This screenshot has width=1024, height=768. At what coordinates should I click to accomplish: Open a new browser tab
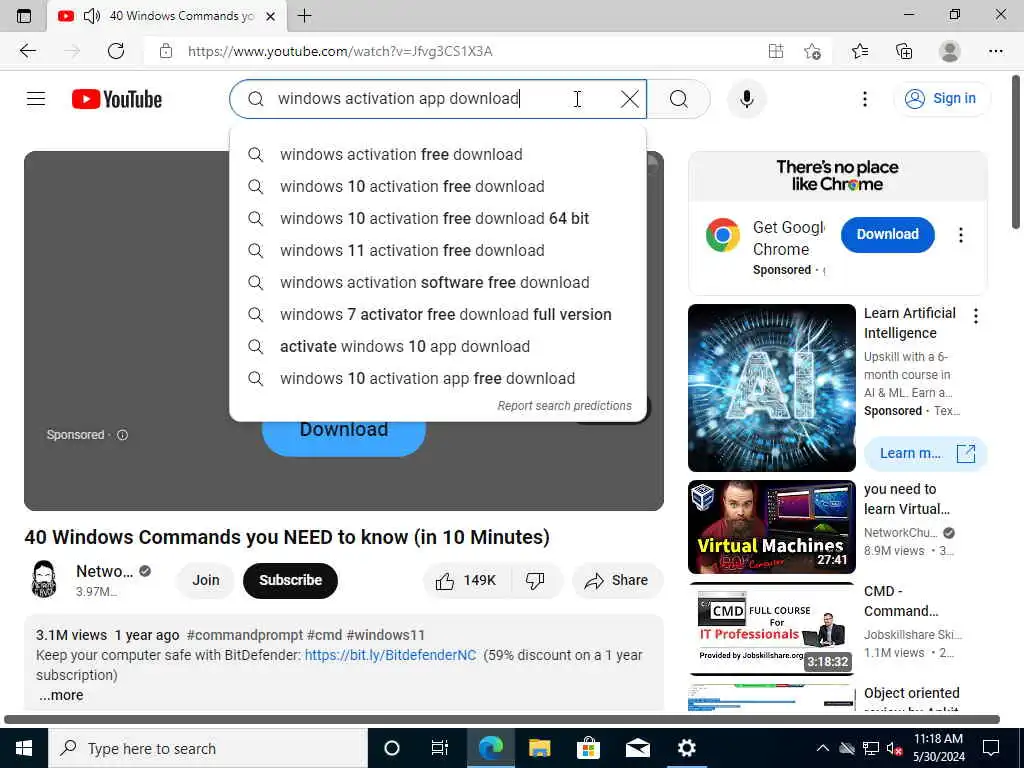(x=304, y=16)
